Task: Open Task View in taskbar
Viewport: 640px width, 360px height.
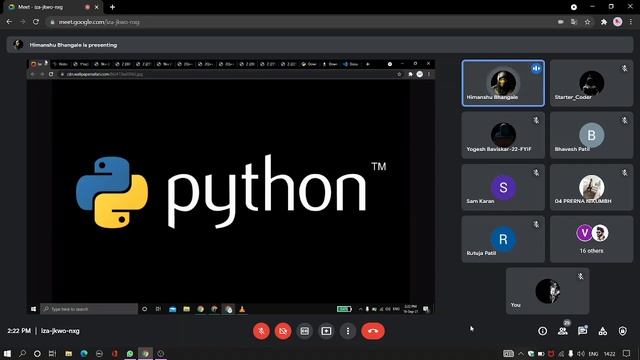Action: (x=52, y=353)
